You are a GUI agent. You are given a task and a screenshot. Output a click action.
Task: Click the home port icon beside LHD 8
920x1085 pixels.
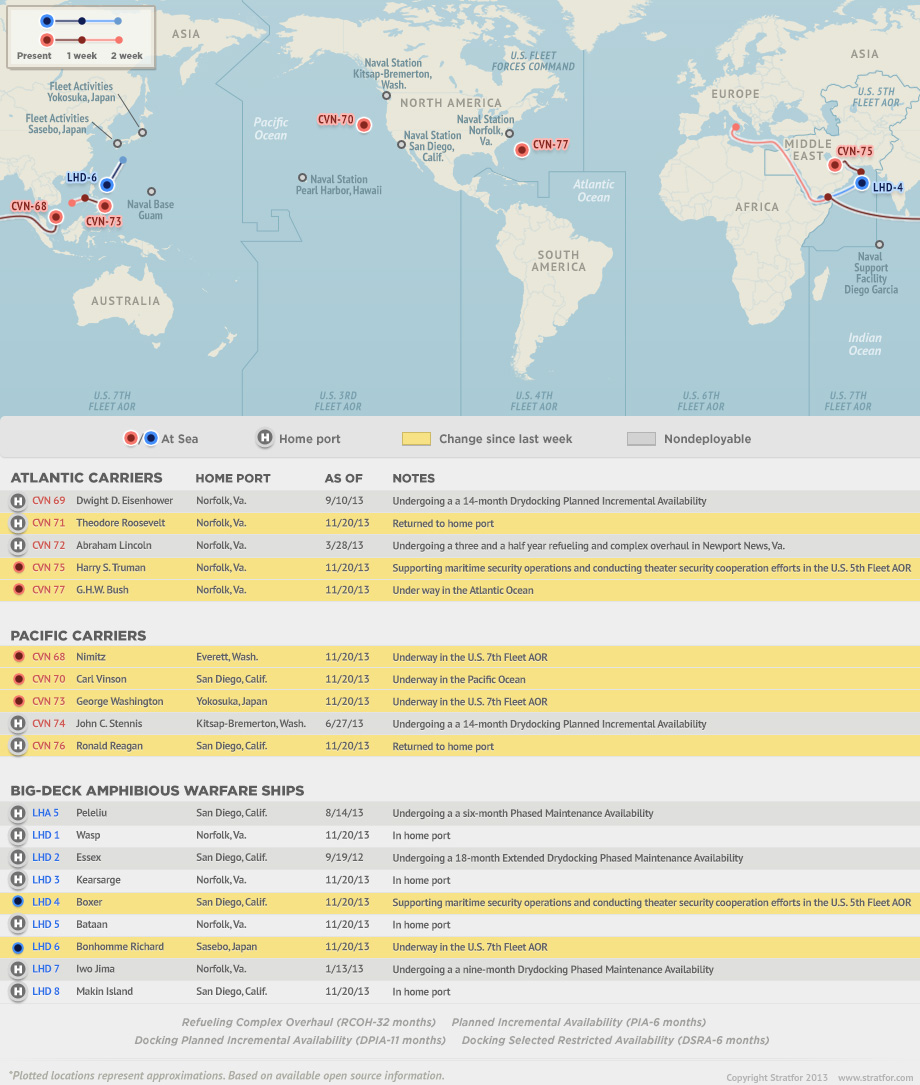pyautogui.click(x=18, y=992)
